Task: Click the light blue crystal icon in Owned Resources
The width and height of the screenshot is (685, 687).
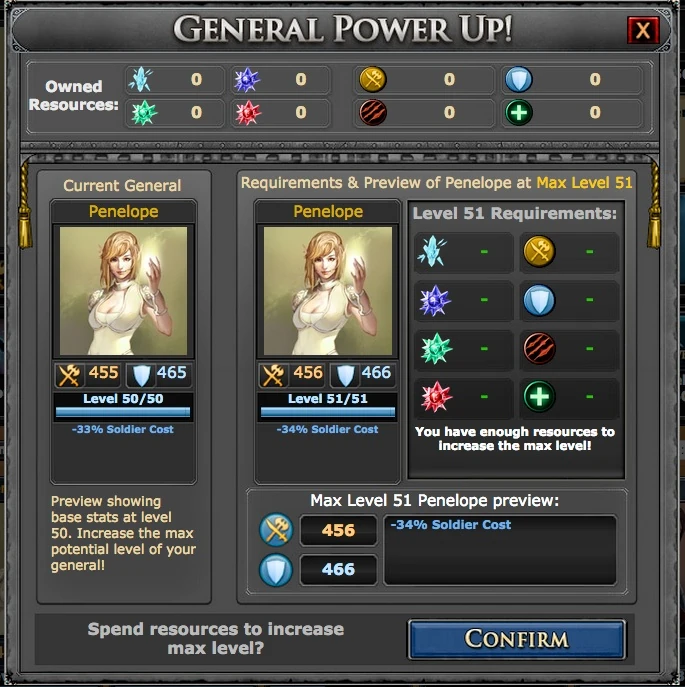Action: coord(141,79)
